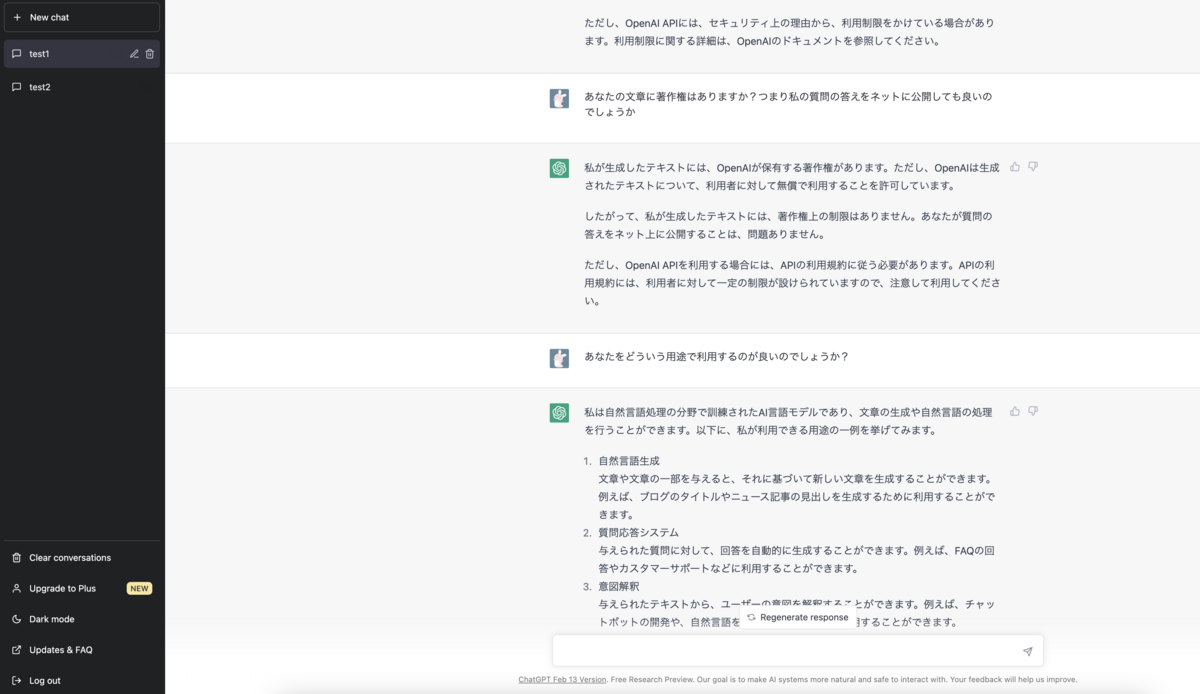
Task: Select Clear conversations
Action: [x=81, y=558]
